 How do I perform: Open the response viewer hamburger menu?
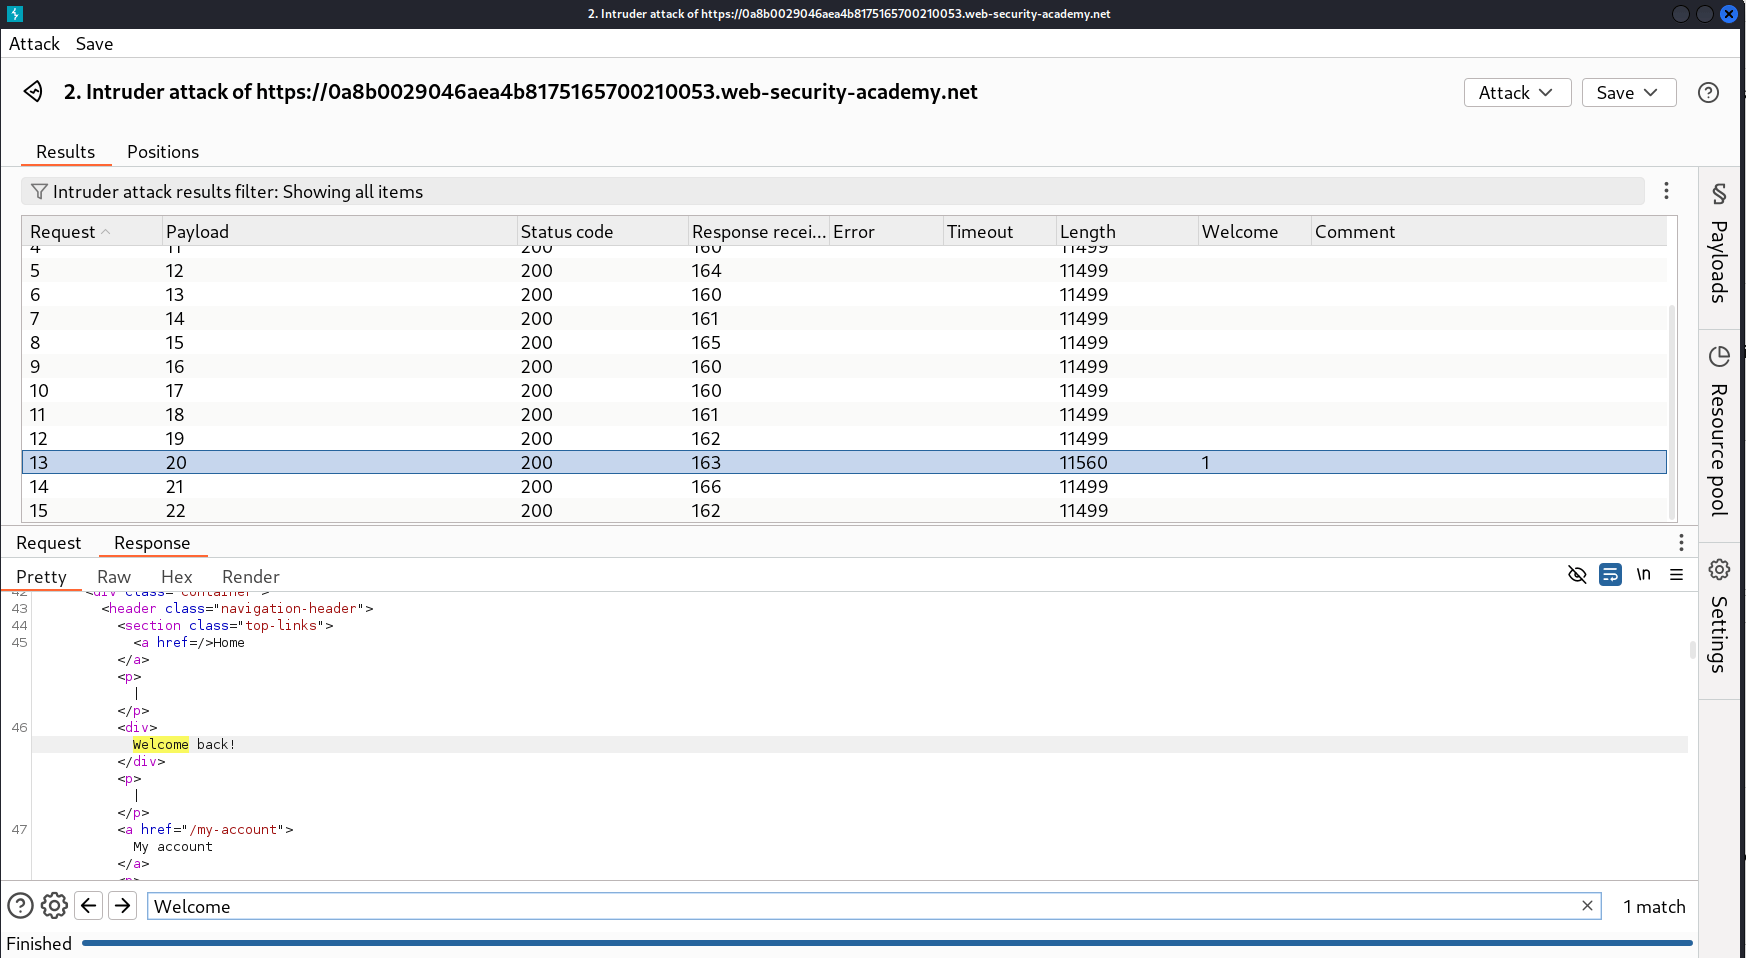pyautogui.click(x=1677, y=574)
